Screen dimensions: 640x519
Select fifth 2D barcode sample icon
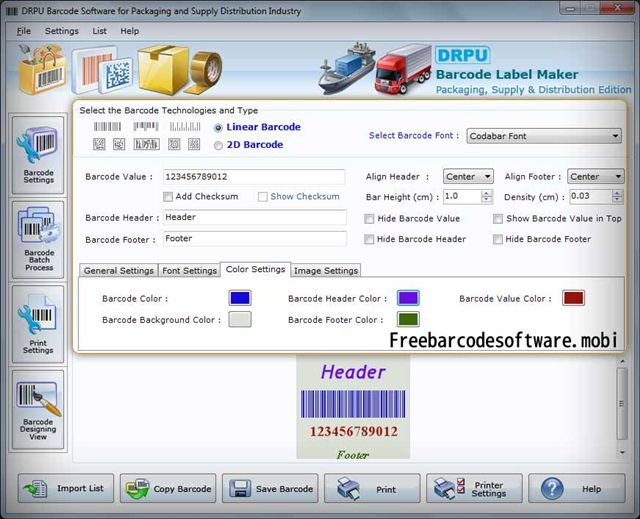(194, 144)
